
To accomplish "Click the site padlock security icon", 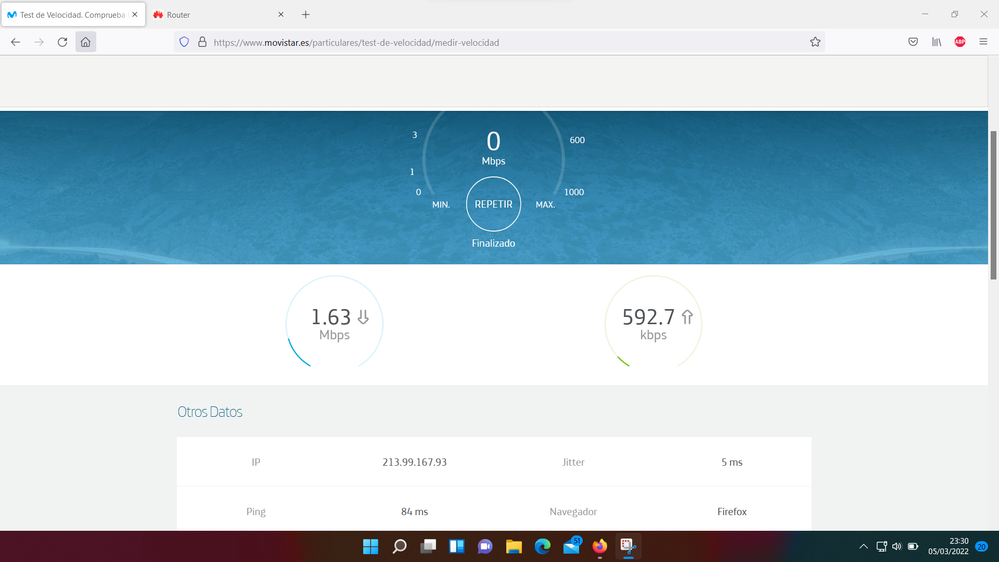I will (x=202, y=42).
